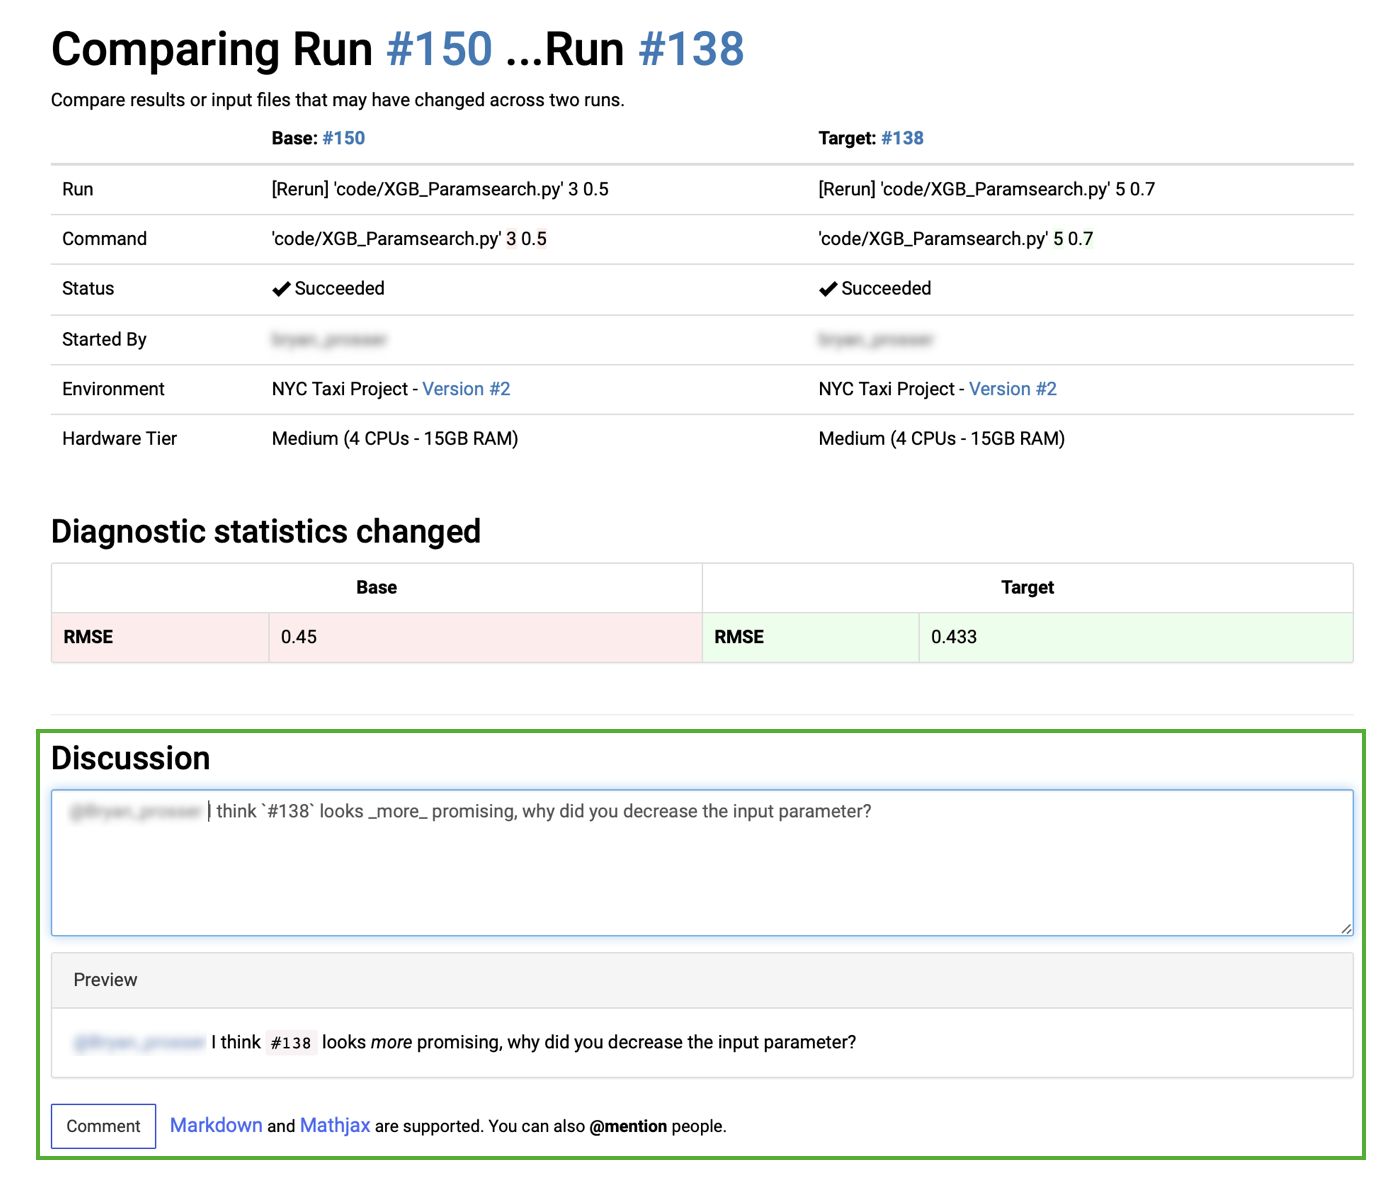Open the Mathjax help link
Screen dimensions: 1386x1188
click(x=335, y=1126)
